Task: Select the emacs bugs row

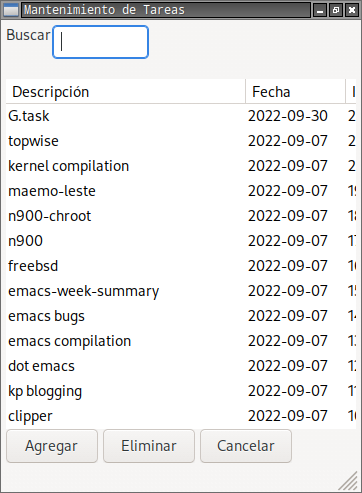Action: tap(181, 316)
